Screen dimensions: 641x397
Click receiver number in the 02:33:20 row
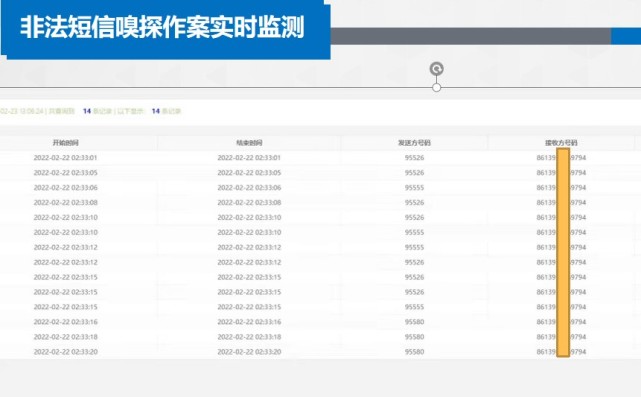pyautogui.click(x=561, y=352)
